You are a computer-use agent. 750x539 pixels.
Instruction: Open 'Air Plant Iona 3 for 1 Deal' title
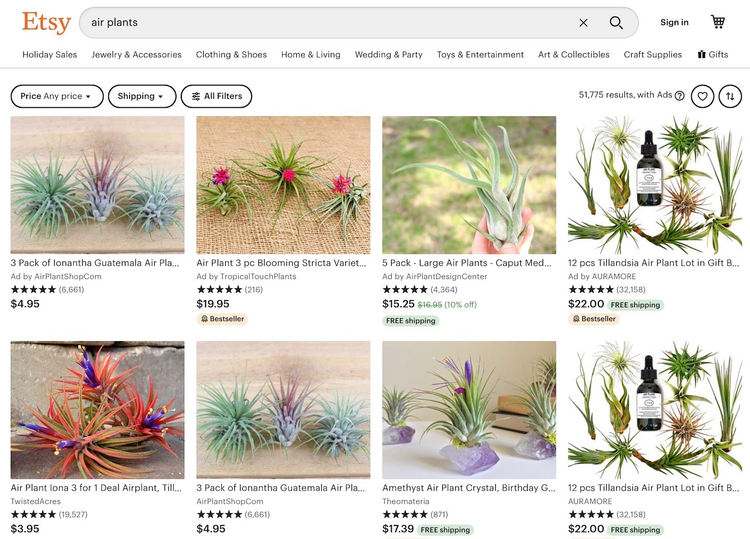tap(96, 488)
